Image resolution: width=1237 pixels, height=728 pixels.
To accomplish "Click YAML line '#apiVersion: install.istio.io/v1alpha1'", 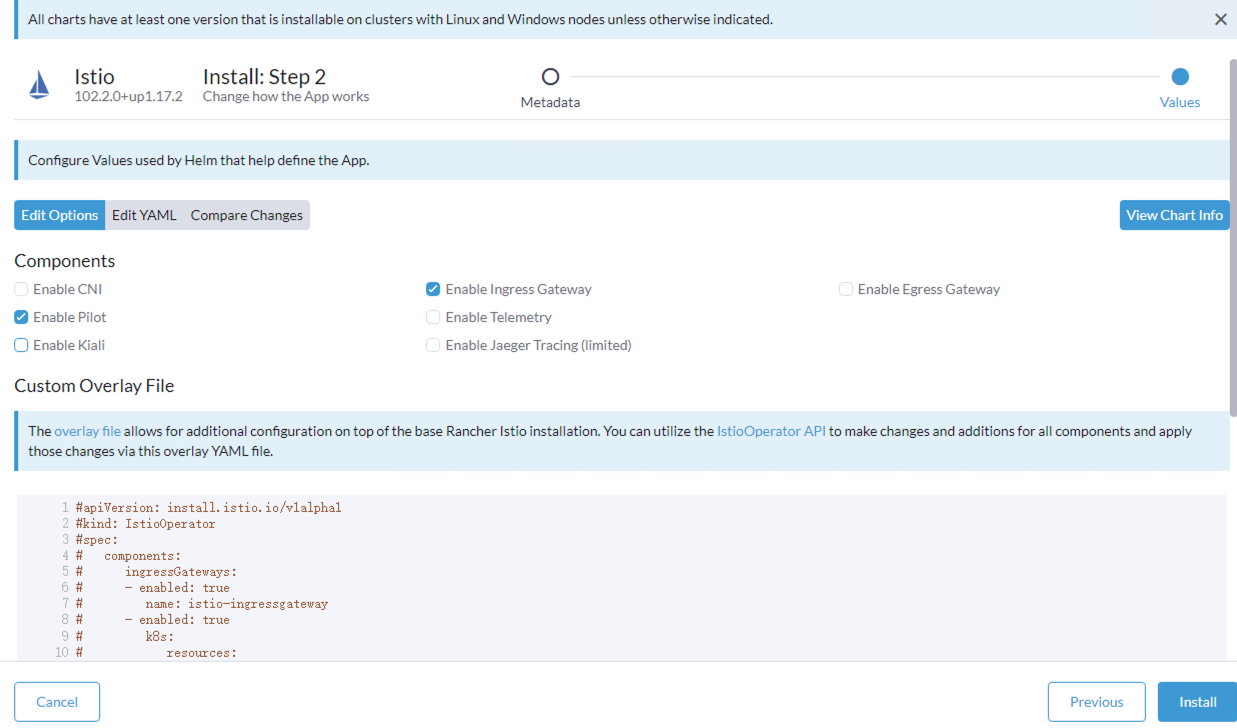I will click(x=208, y=508).
